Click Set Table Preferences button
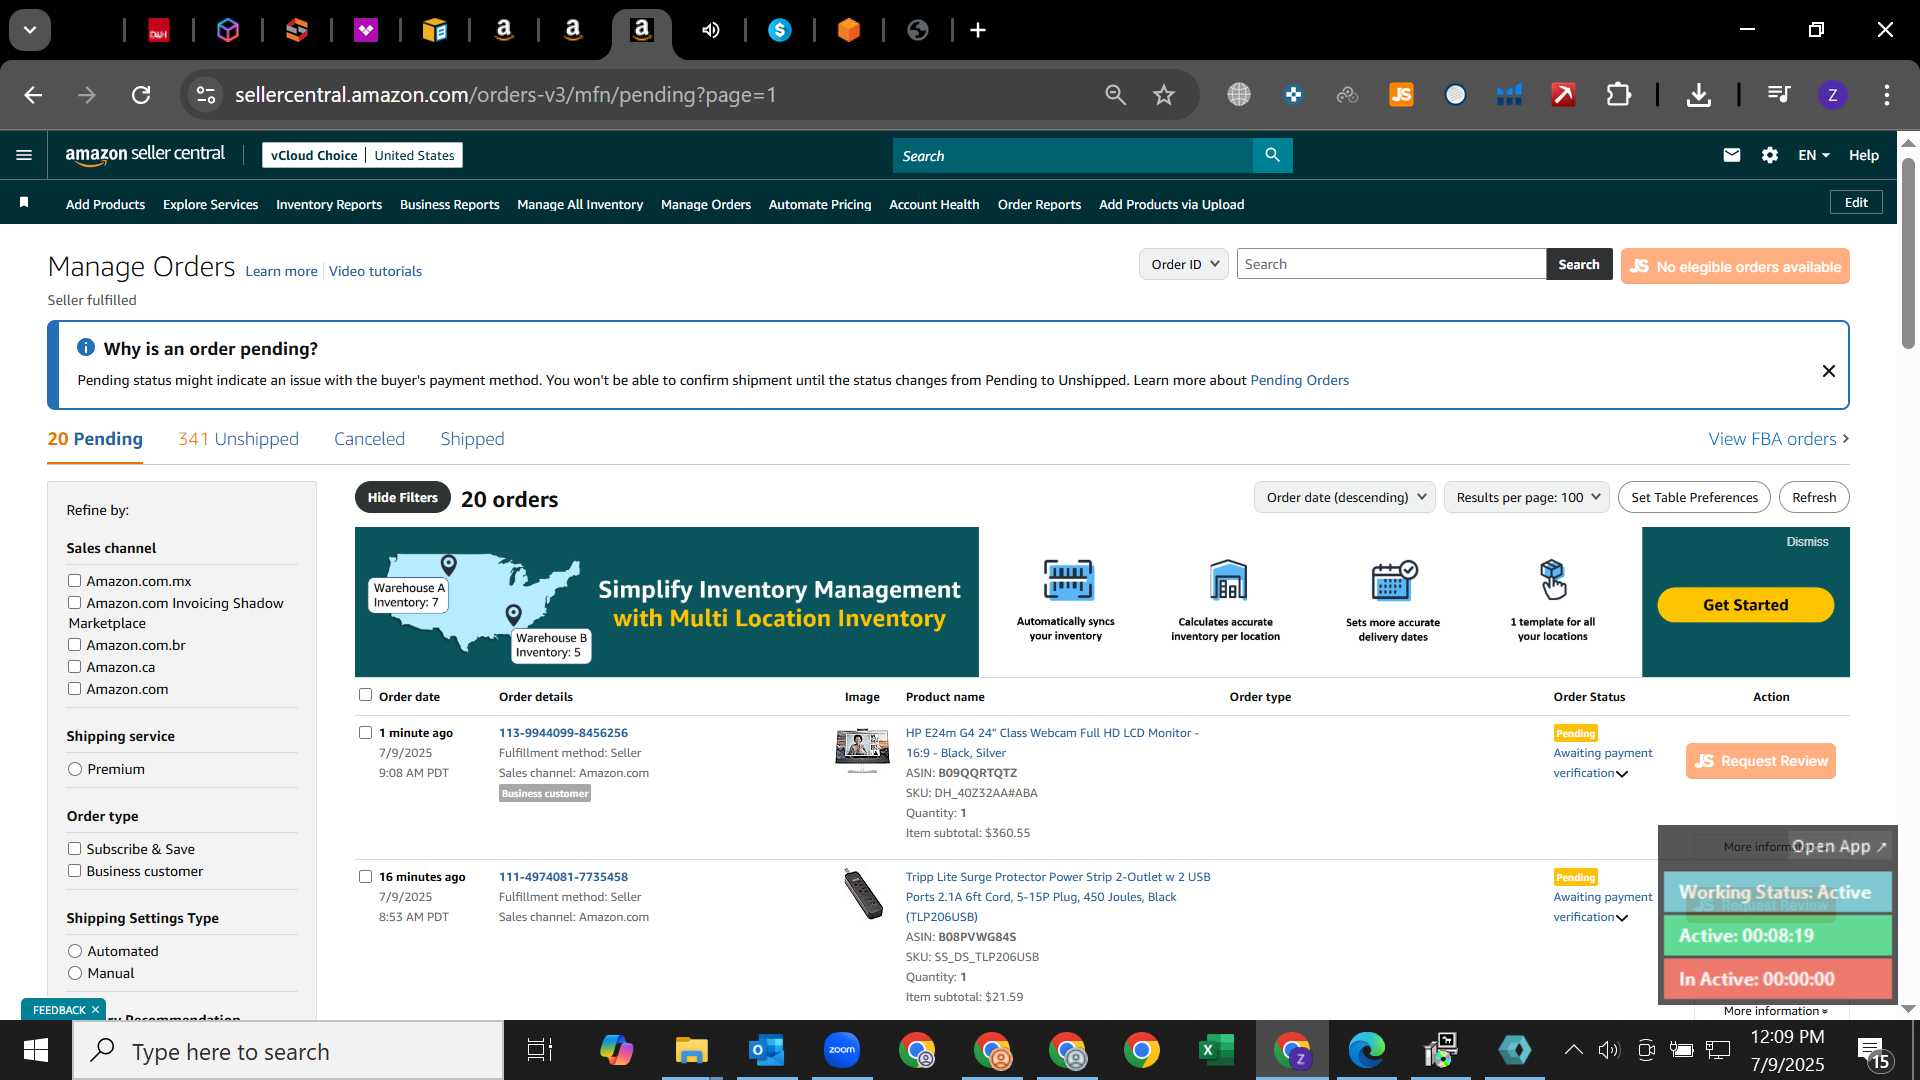This screenshot has width=1920, height=1080. (1694, 497)
